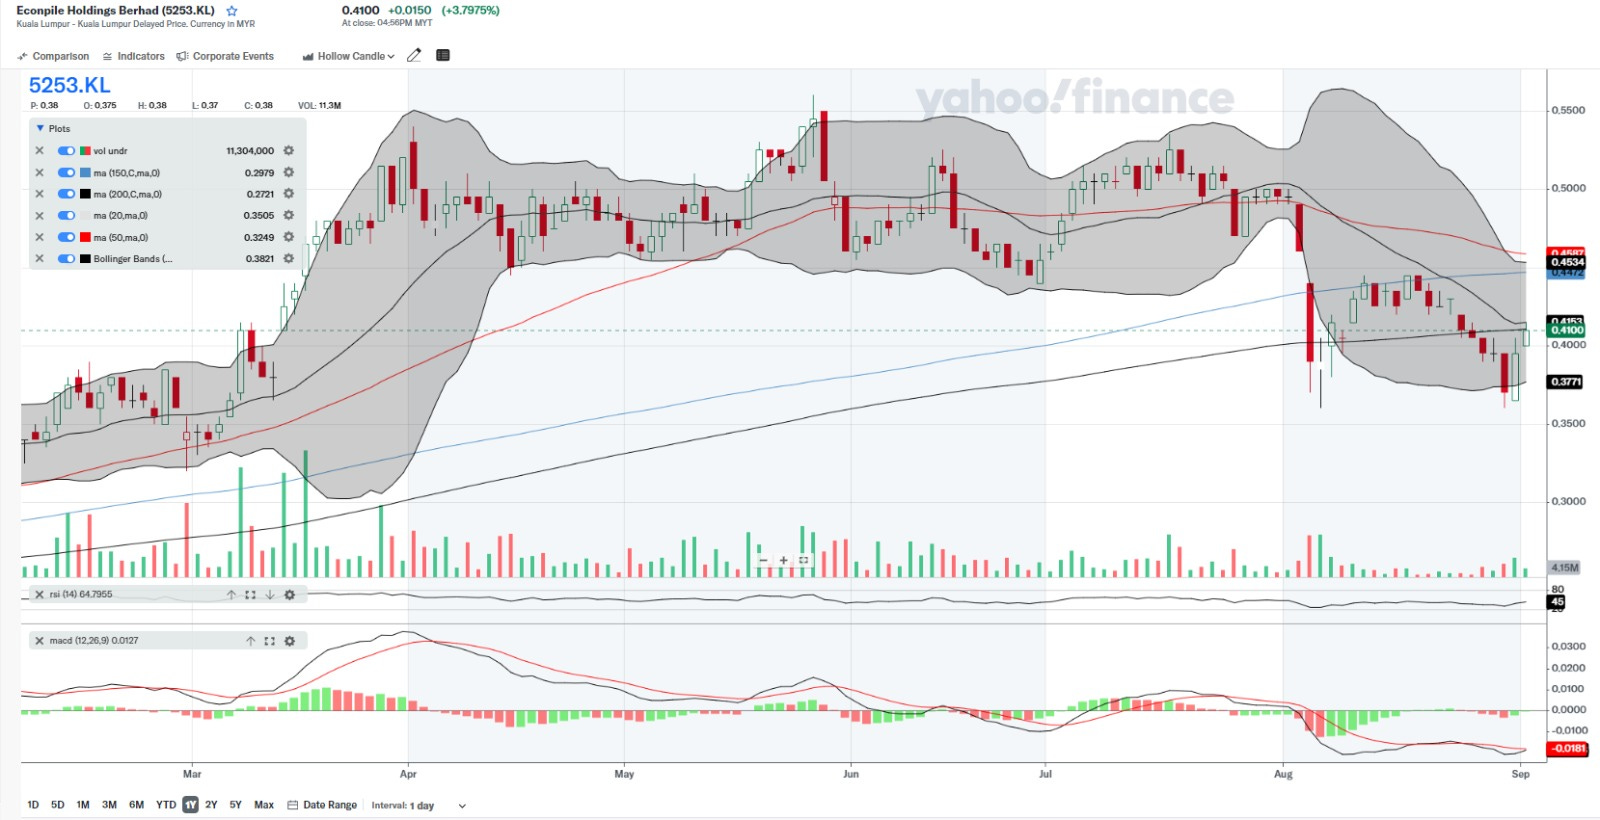Viewport: 1600px width, 820px height.
Task: Open the Corporate Events menu
Action: pos(225,56)
